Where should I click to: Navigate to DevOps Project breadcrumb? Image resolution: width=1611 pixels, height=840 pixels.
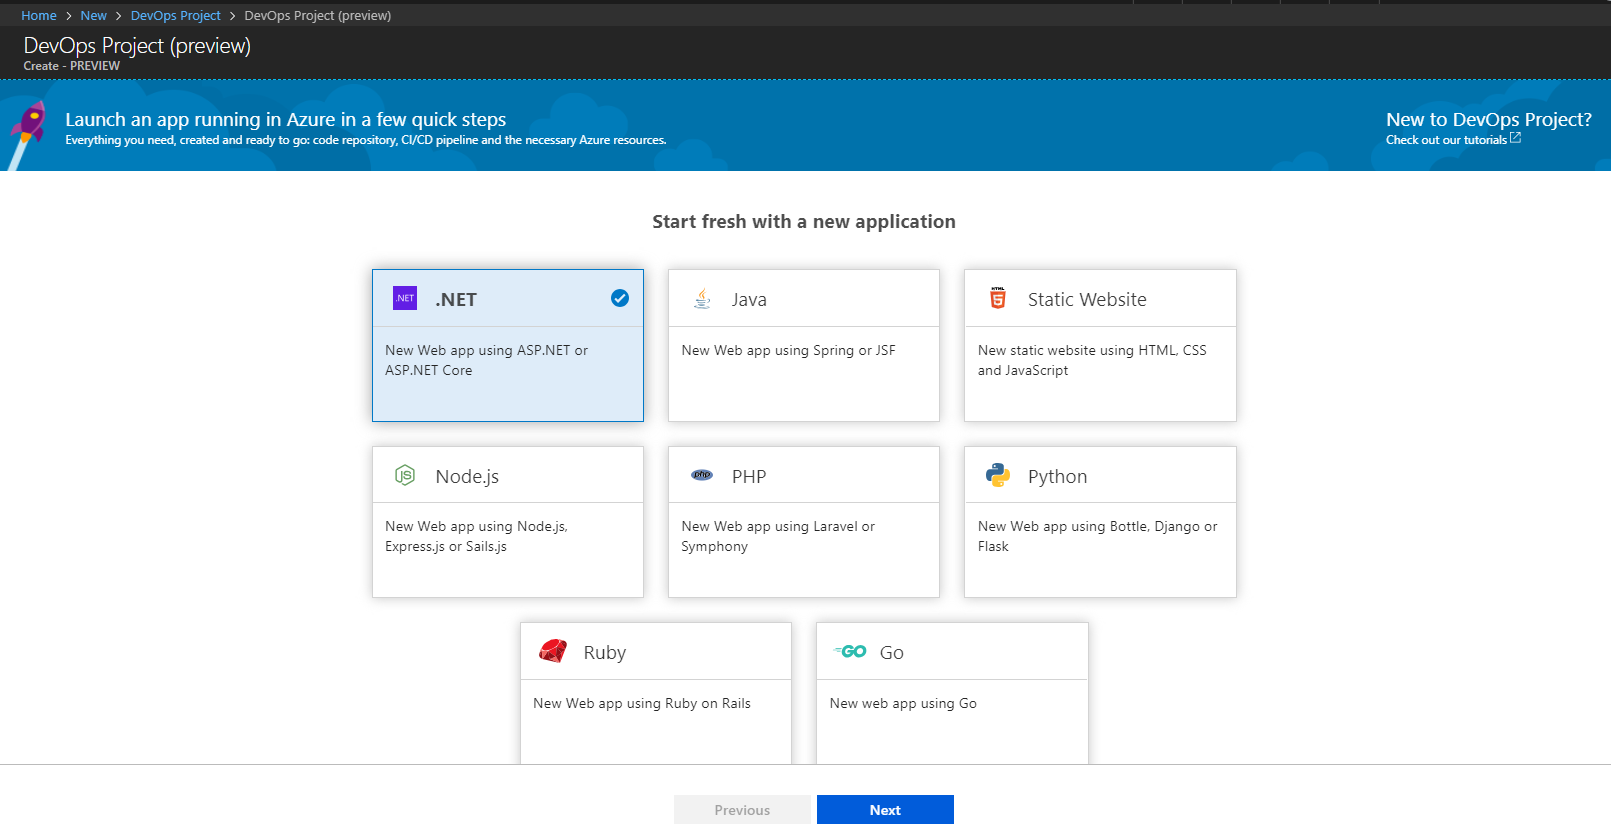(175, 15)
